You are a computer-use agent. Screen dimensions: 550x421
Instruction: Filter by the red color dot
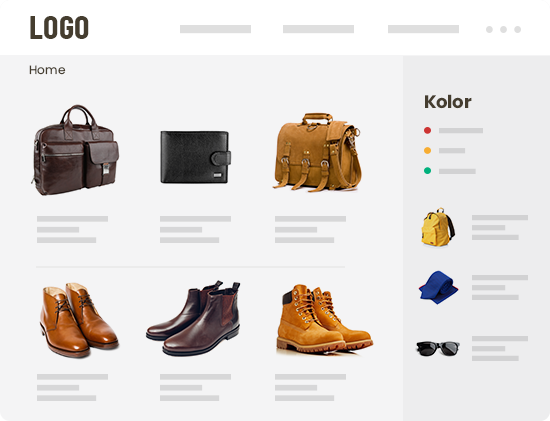click(x=427, y=131)
